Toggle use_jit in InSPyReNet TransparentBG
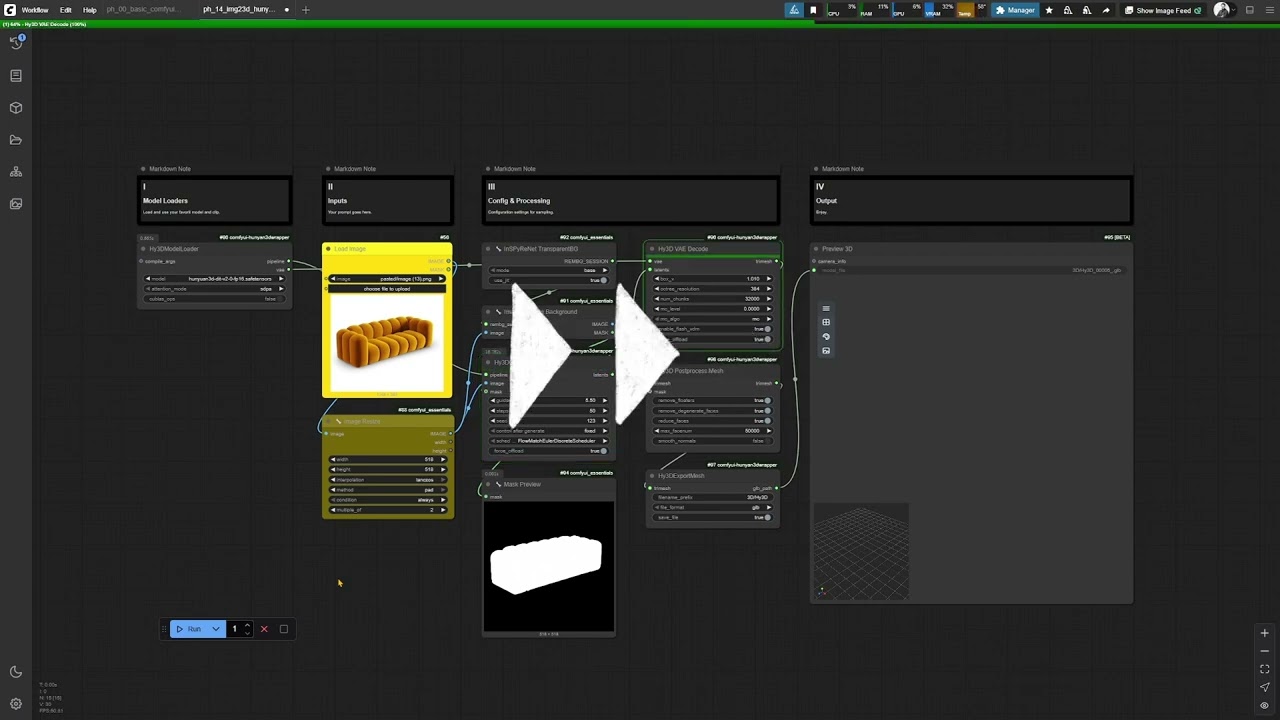This screenshot has width=1280, height=720. click(549, 280)
